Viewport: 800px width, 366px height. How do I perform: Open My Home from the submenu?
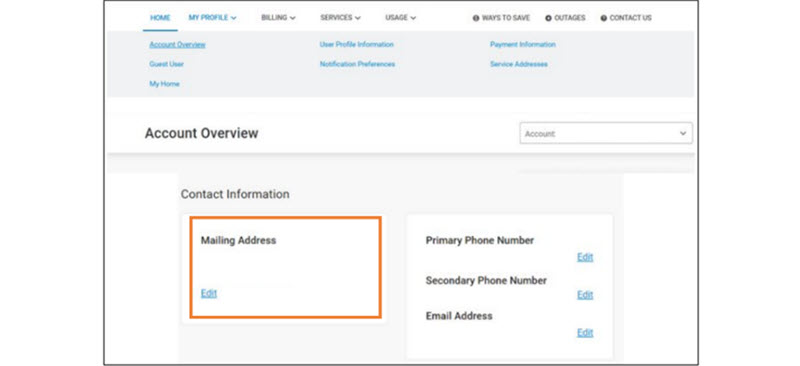coord(164,84)
